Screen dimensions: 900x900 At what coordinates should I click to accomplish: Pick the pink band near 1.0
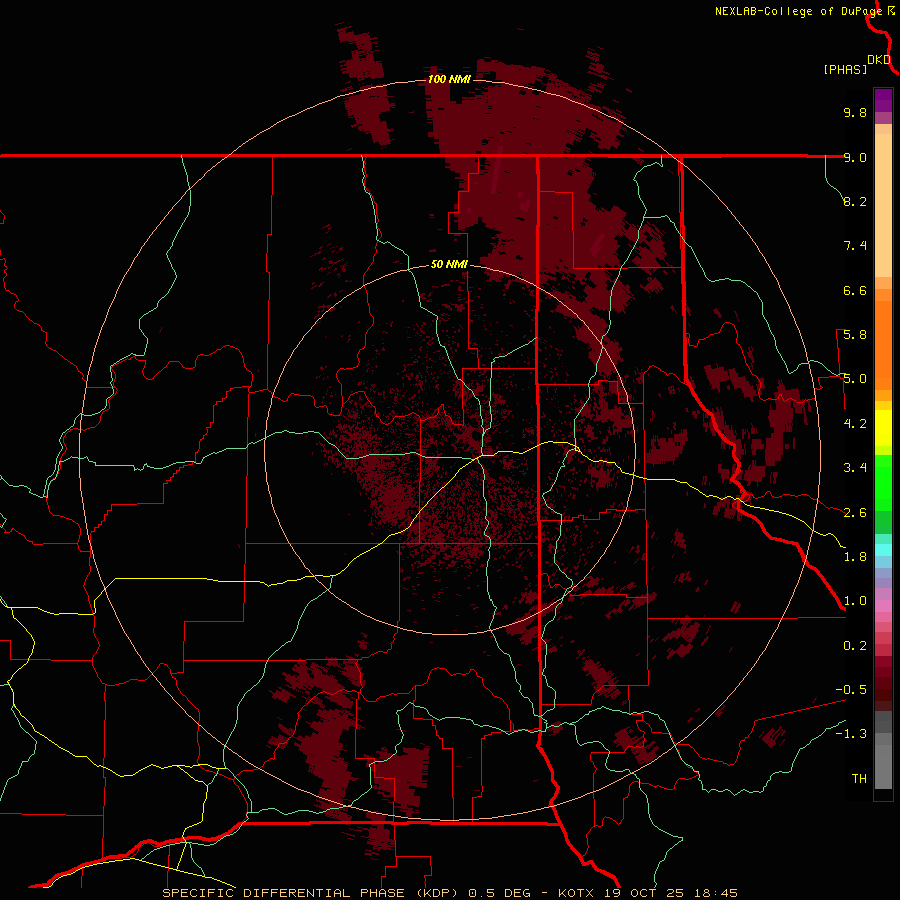pyautogui.click(x=883, y=606)
